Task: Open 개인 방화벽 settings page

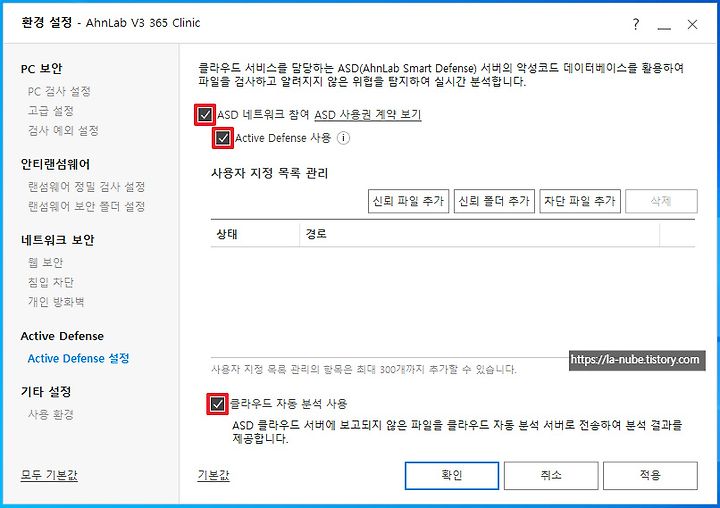Action: point(56,302)
